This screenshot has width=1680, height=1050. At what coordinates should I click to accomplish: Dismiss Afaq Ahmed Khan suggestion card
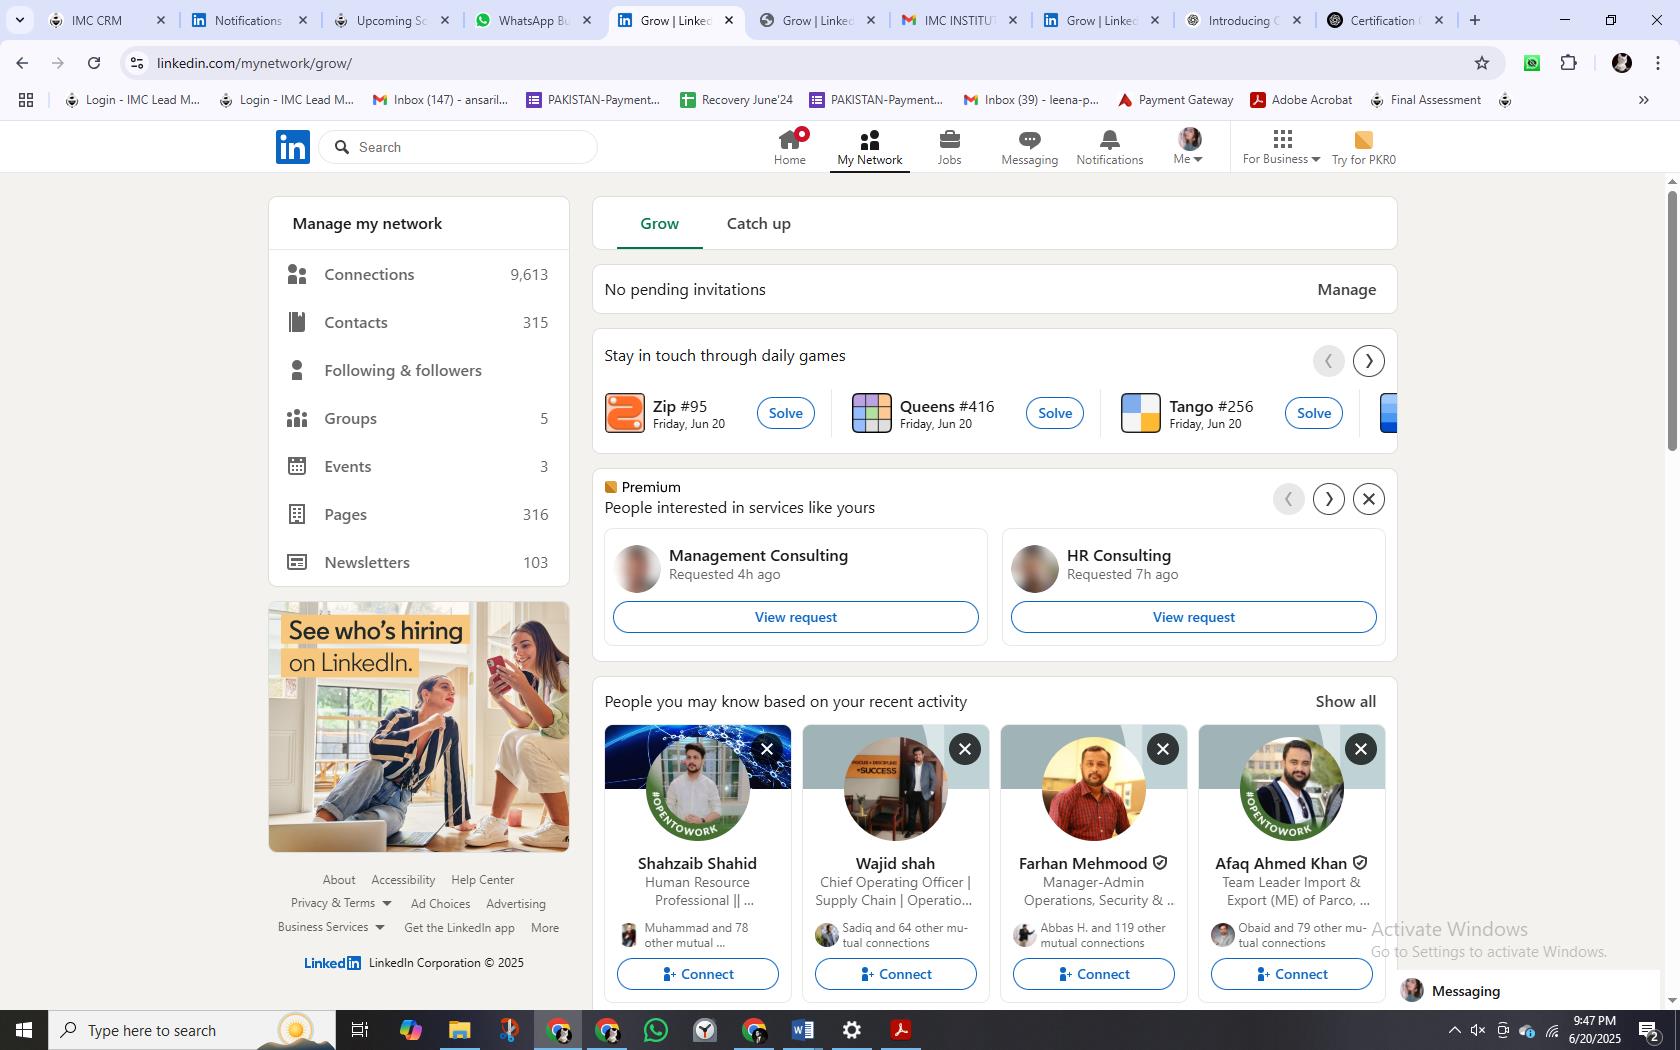click(x=1361, y=749)
